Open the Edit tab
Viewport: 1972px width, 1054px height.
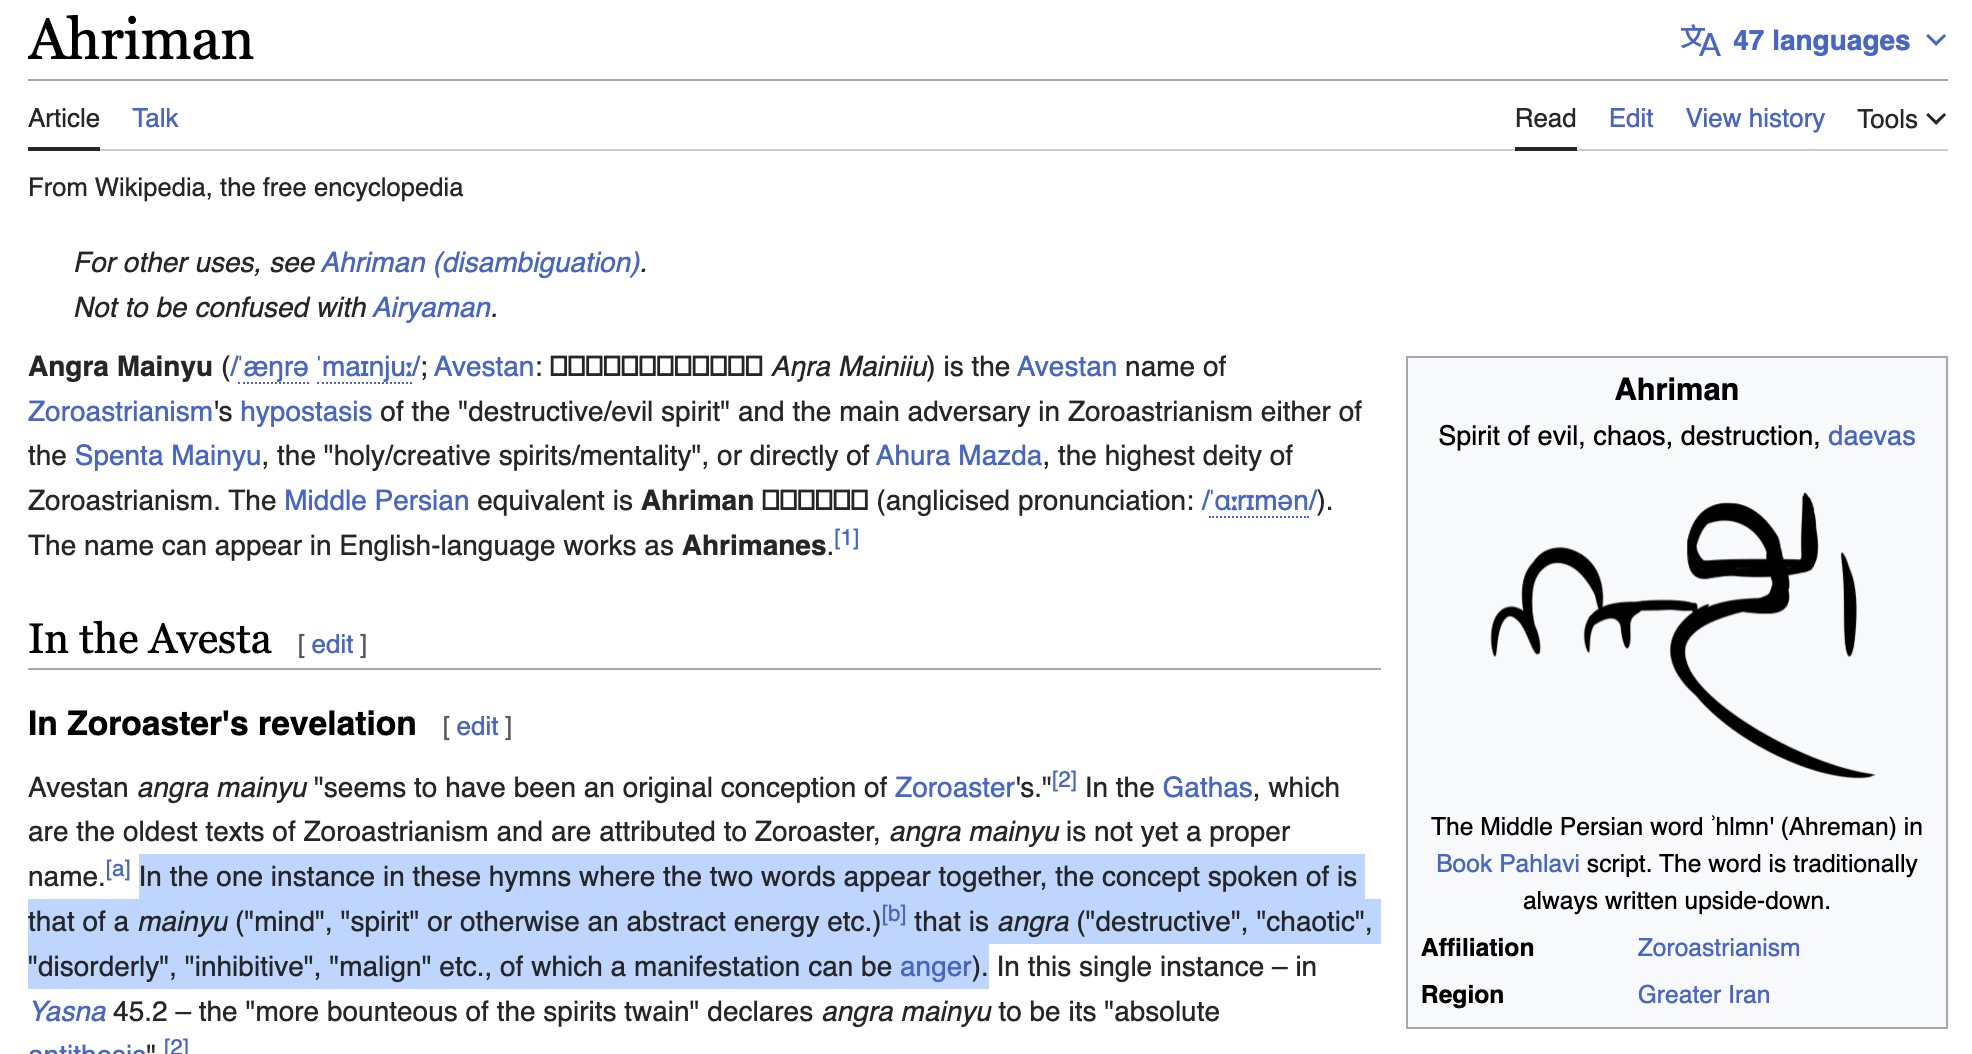click(x=1631, y=118)
